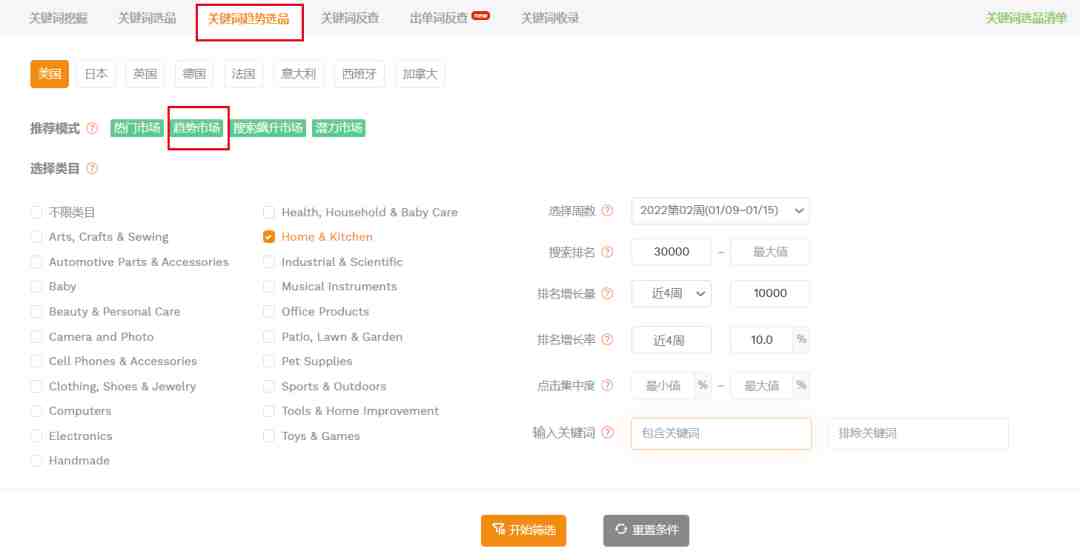The height and width of the screenshot is (560, 1080).
Task: Select the 美国 marketplace button
Action: (50, 74)
